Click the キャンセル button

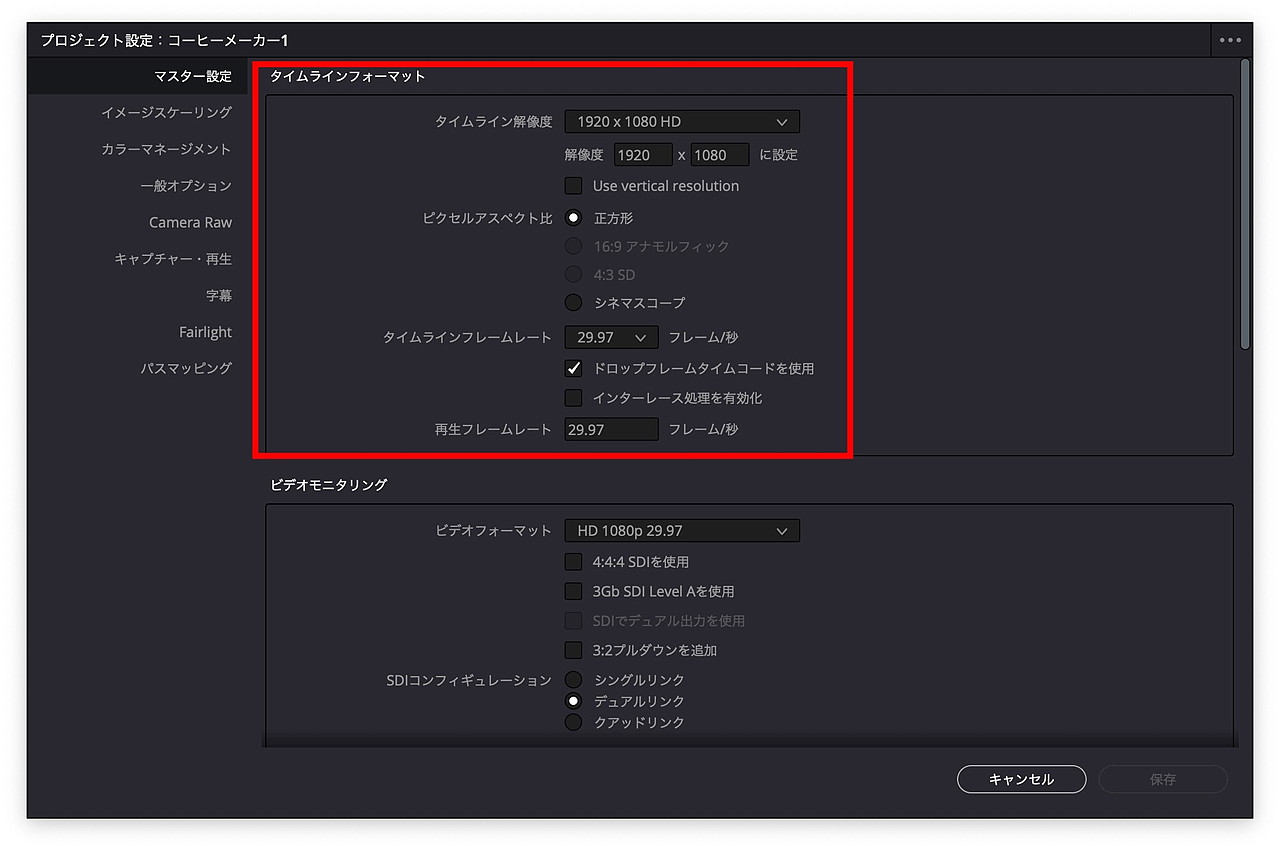click(1021, 779)
